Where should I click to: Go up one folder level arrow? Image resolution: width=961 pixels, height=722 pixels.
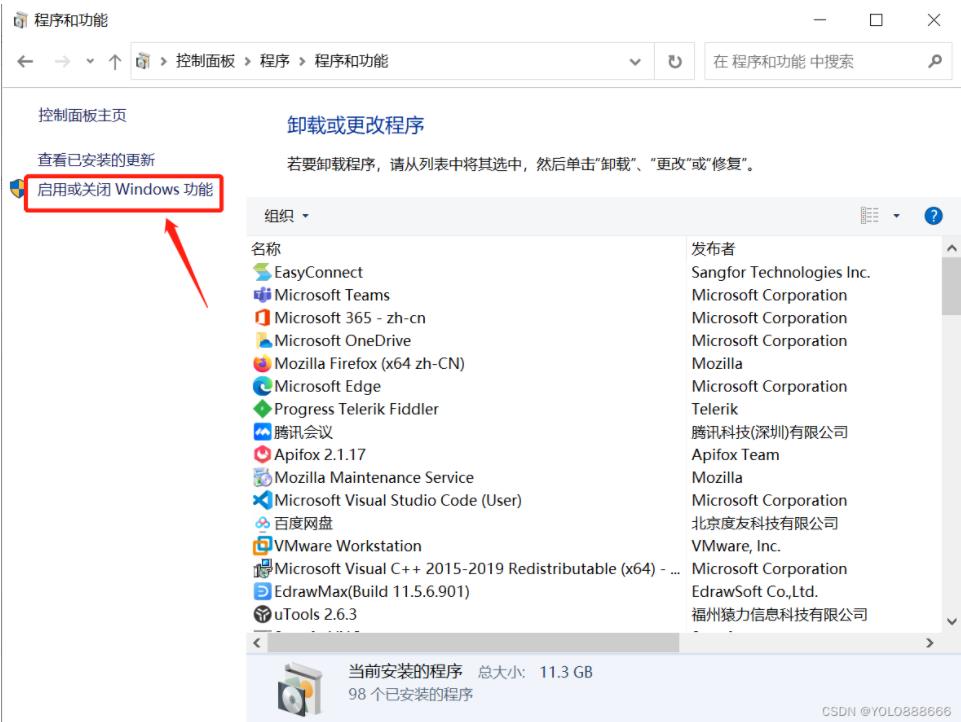click(115, 61)
